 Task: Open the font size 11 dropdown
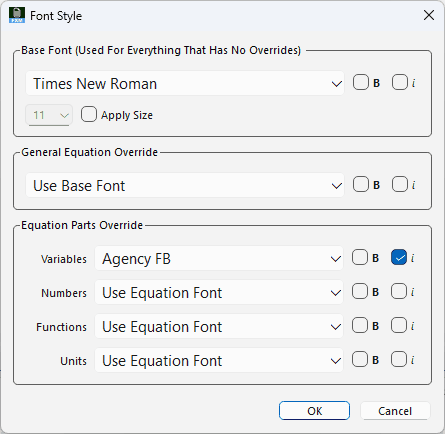(x=49, y=115)
